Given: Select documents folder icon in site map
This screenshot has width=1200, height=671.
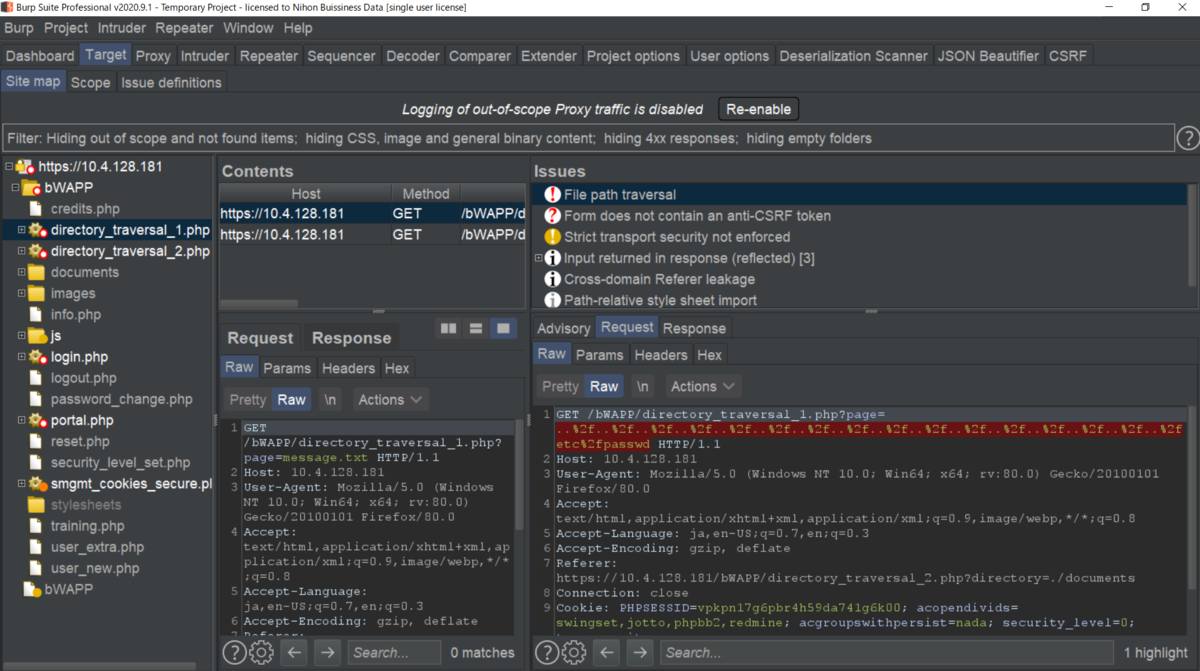Looking at the screenshot, I should point(36,272).
